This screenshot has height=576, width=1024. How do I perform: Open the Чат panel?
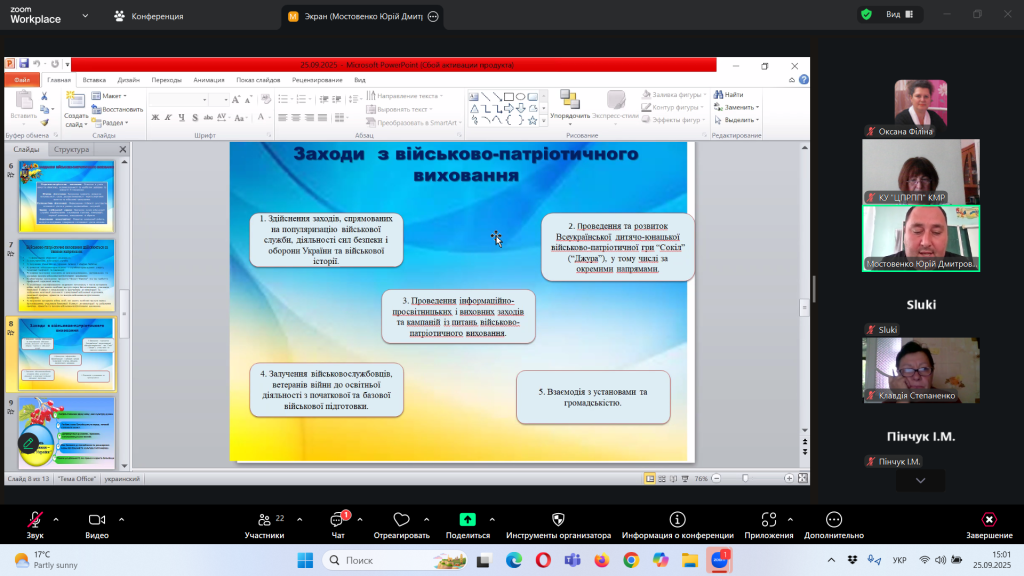tap(337, 520)
